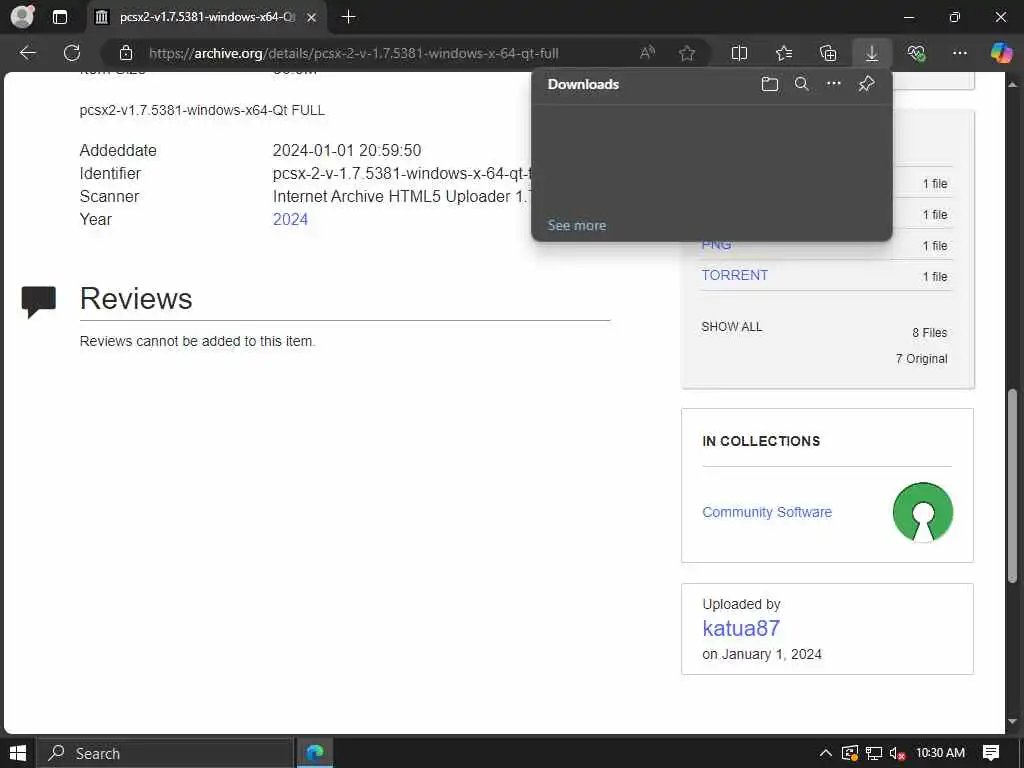Open the notification center icon
Image resolution: width=1024 pixels, height=768 pixels.
coord(991,753)
